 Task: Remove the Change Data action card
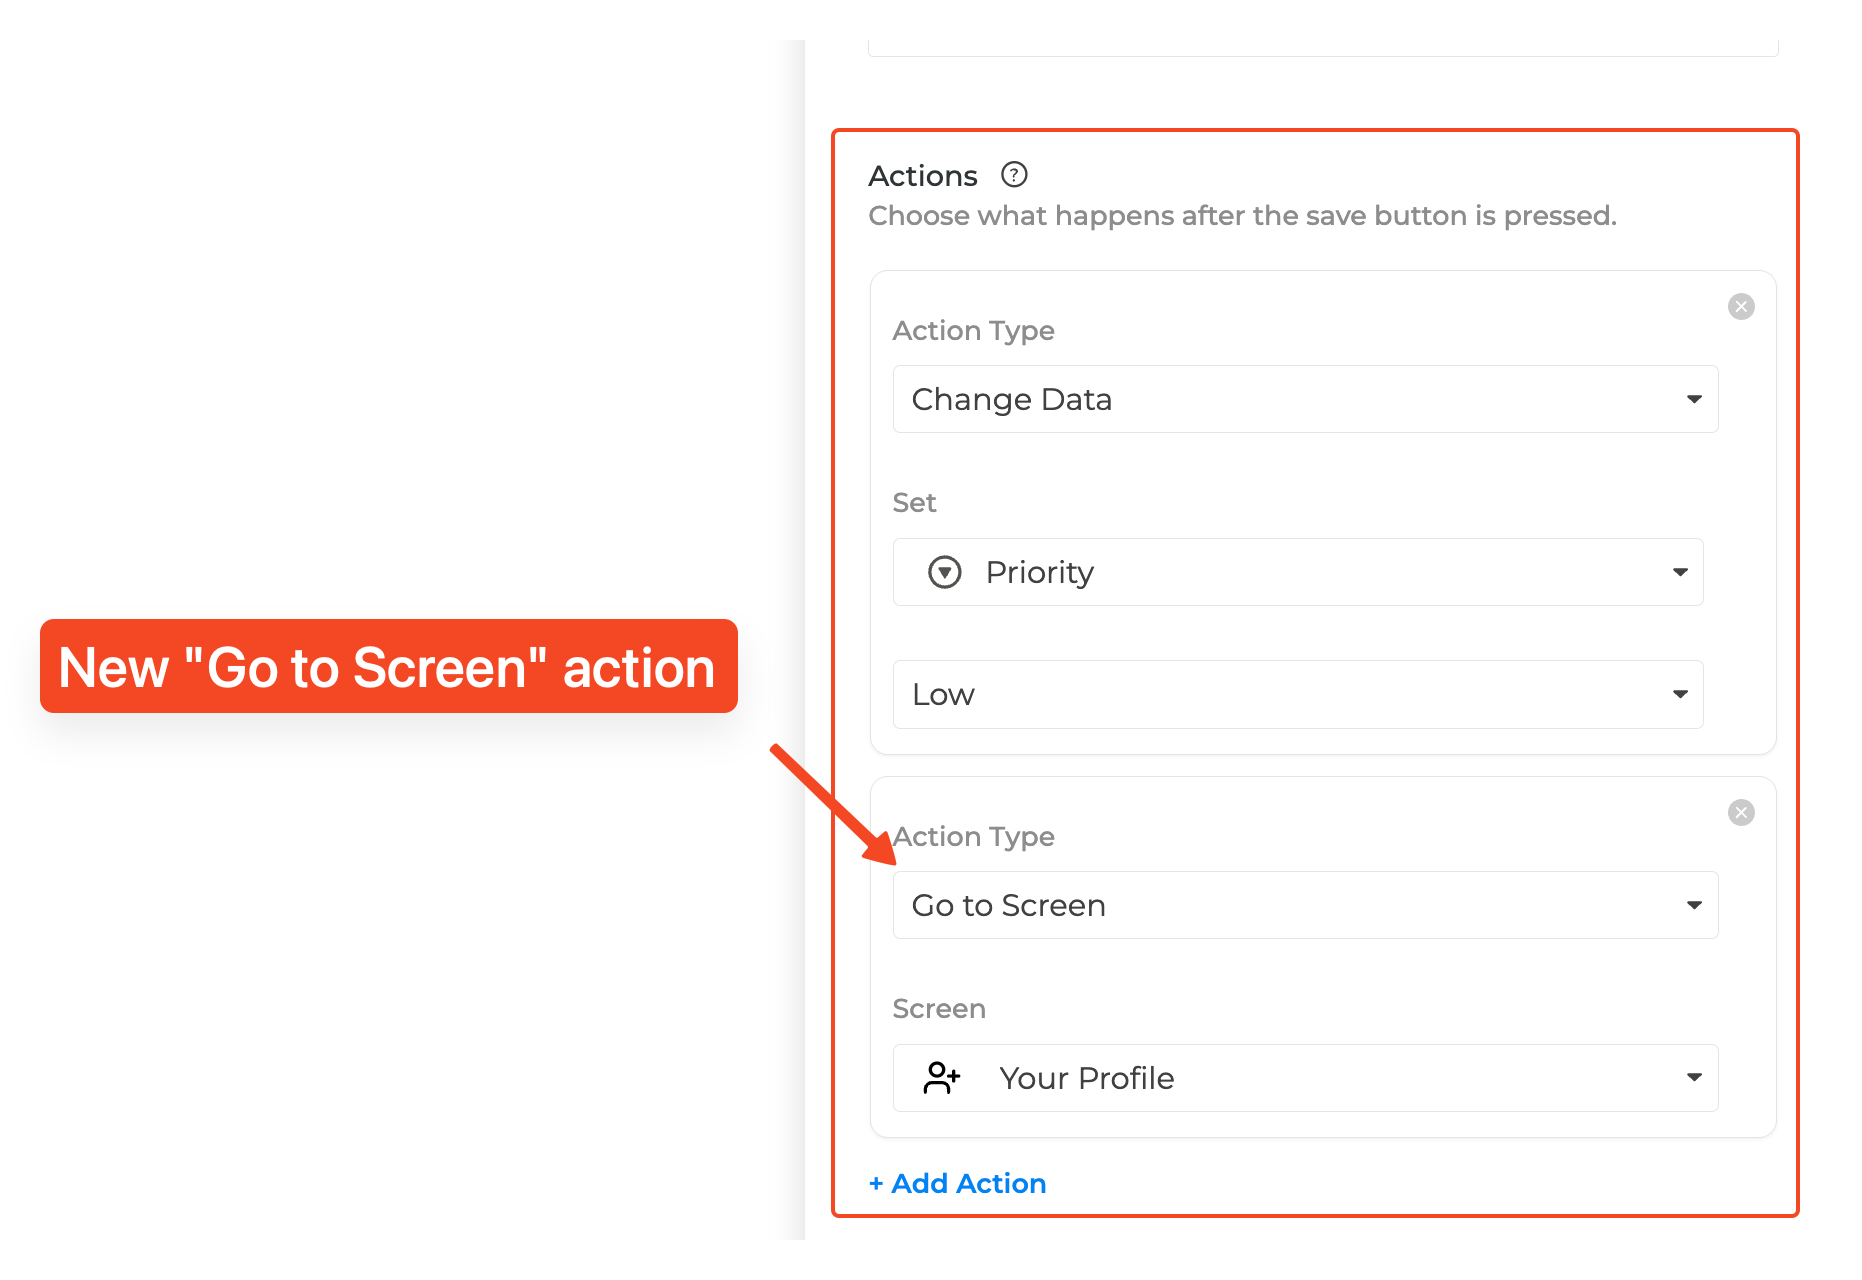pyautogui.click(x=1741, y=307)
